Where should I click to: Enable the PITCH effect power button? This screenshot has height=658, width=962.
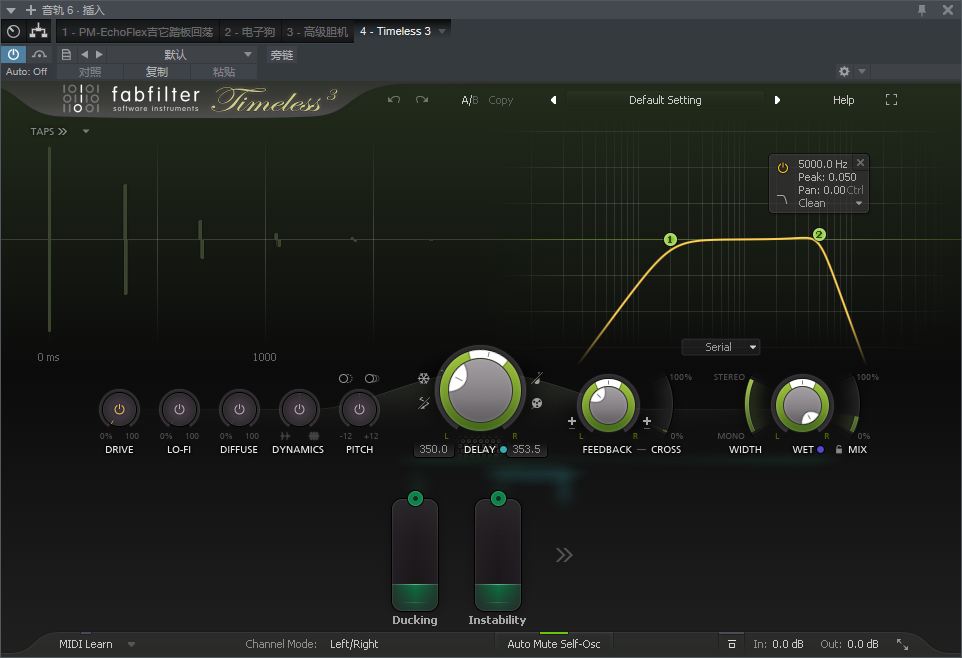point(360,409)
